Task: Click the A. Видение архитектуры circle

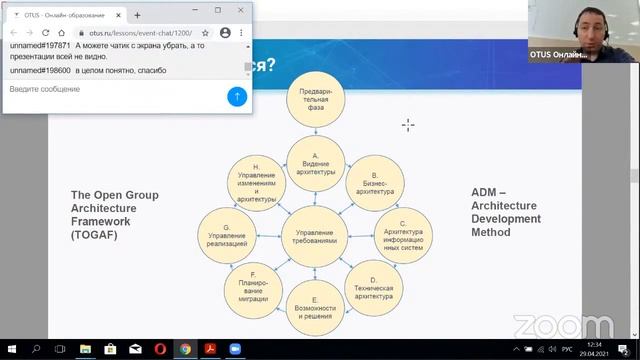Action: [316, 163]
